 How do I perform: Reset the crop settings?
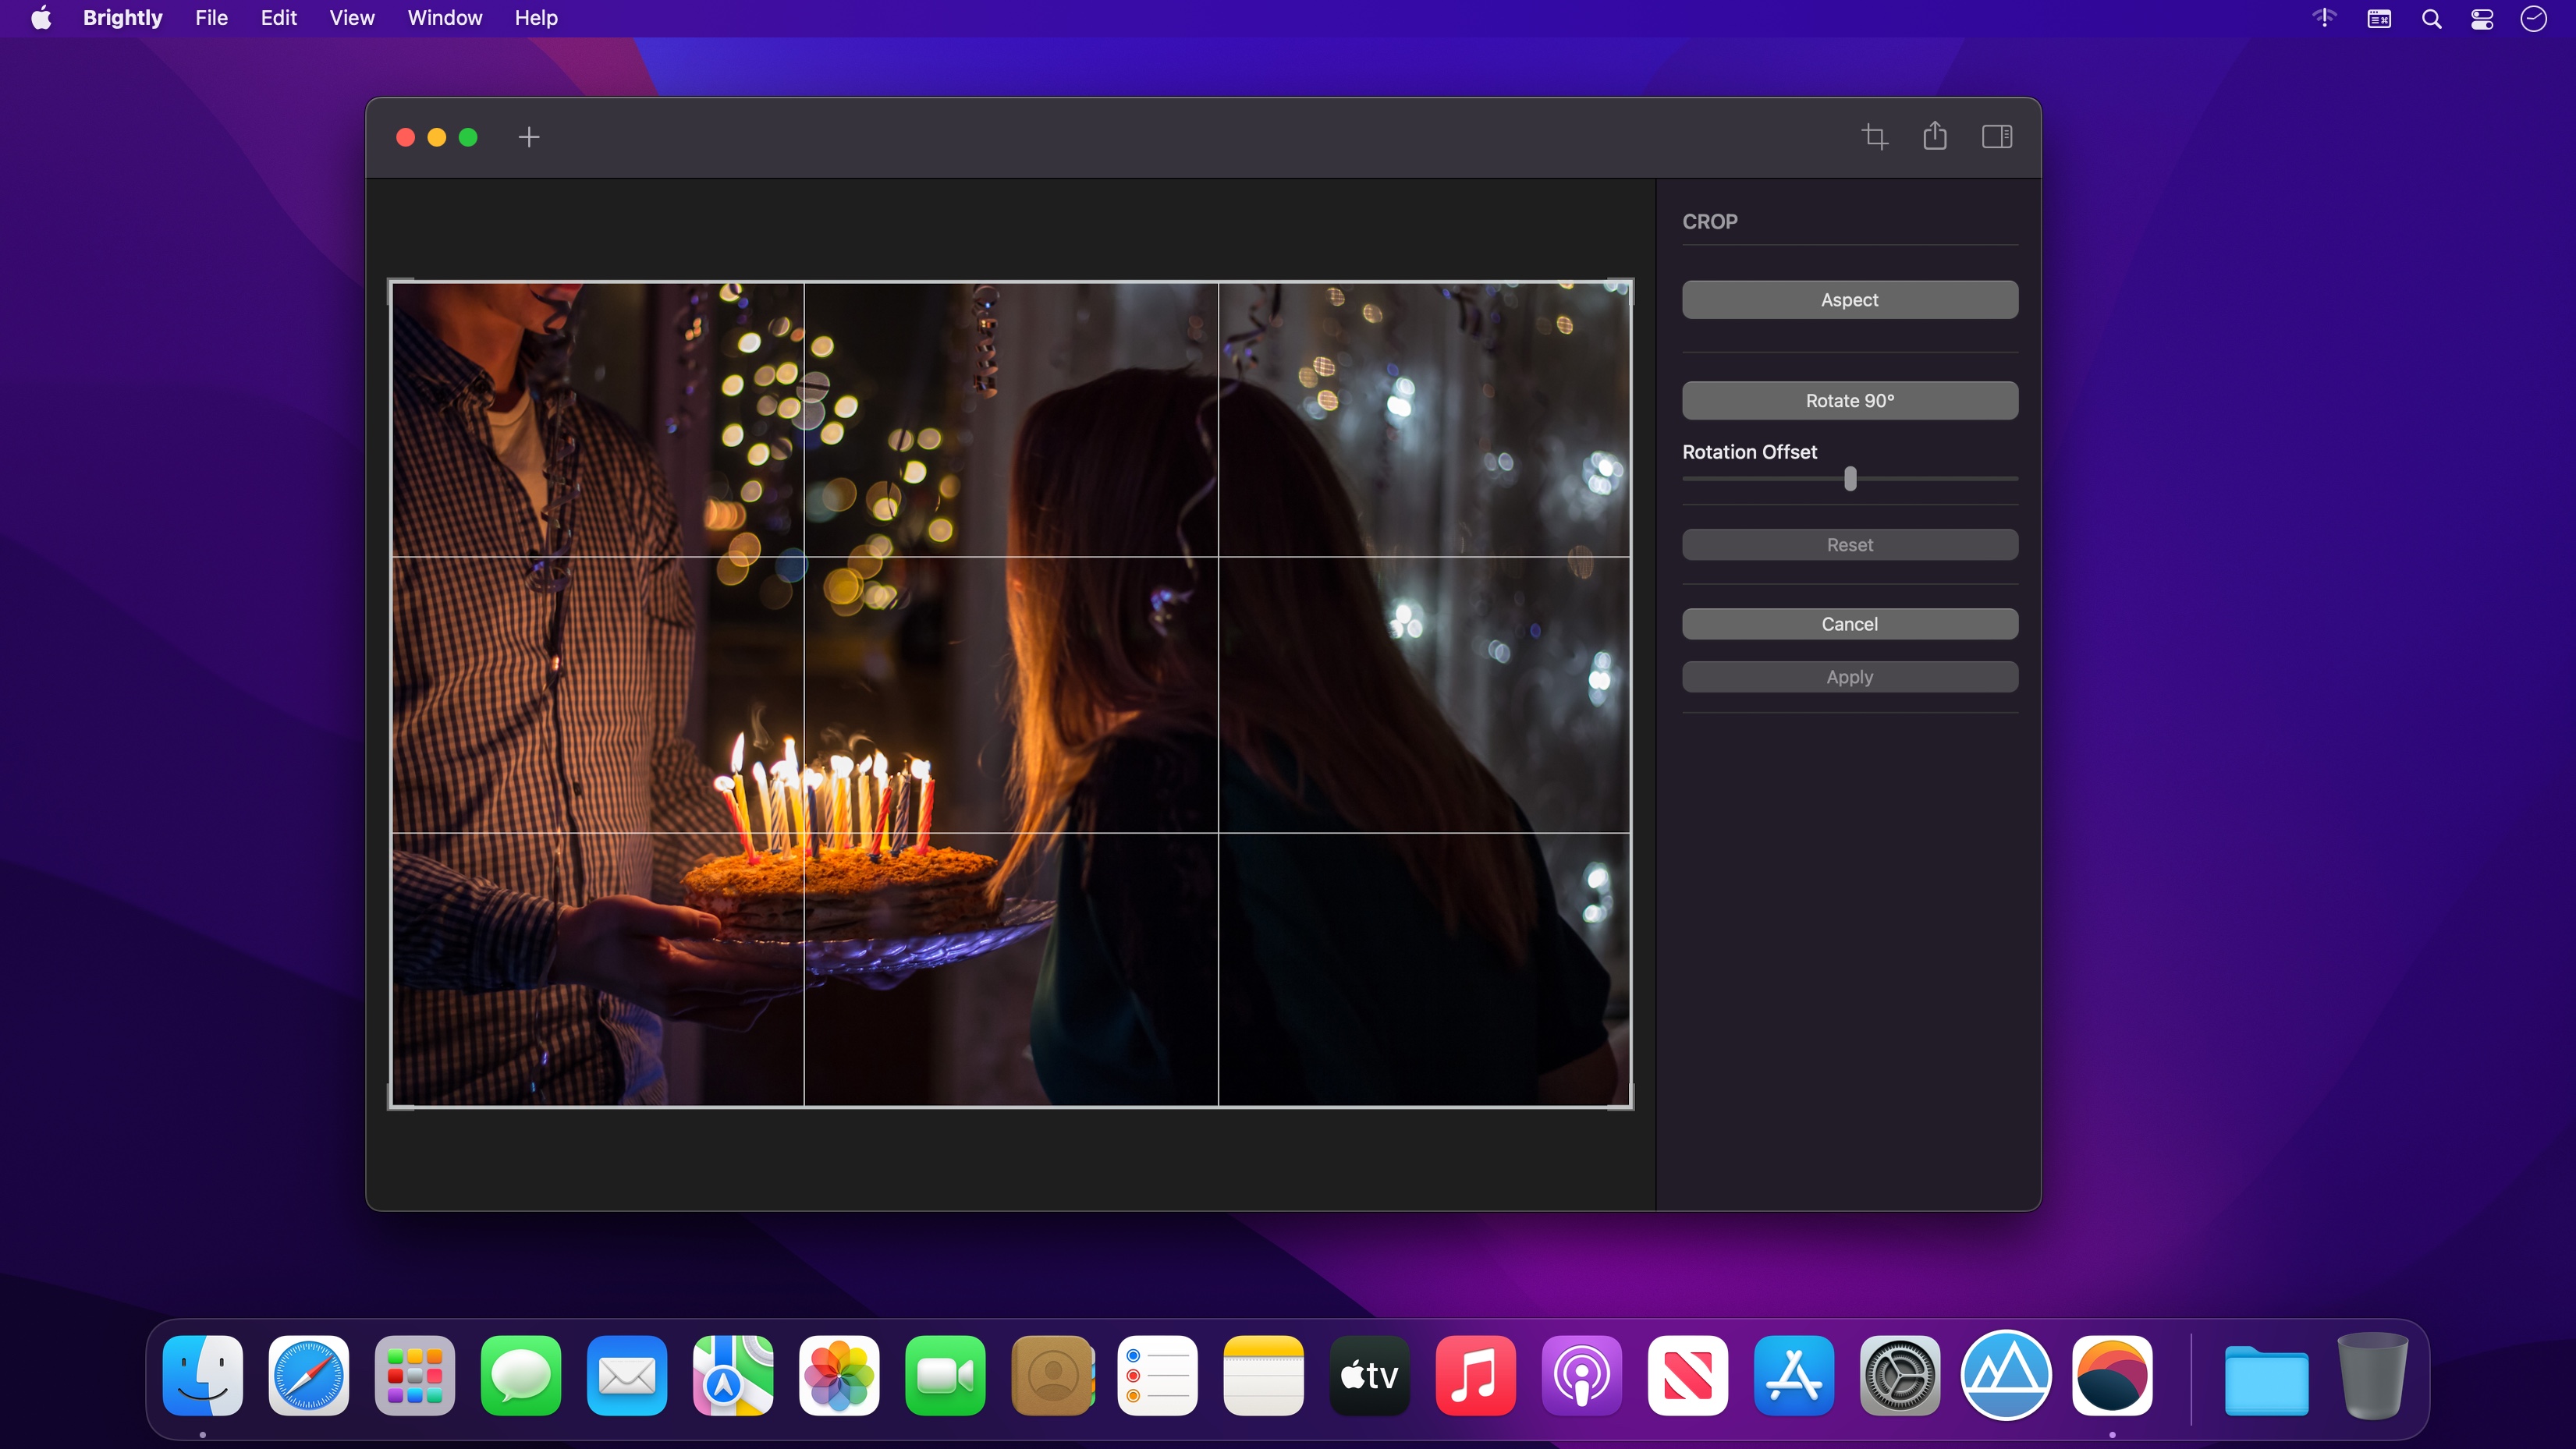click(x=1850, y=545)
